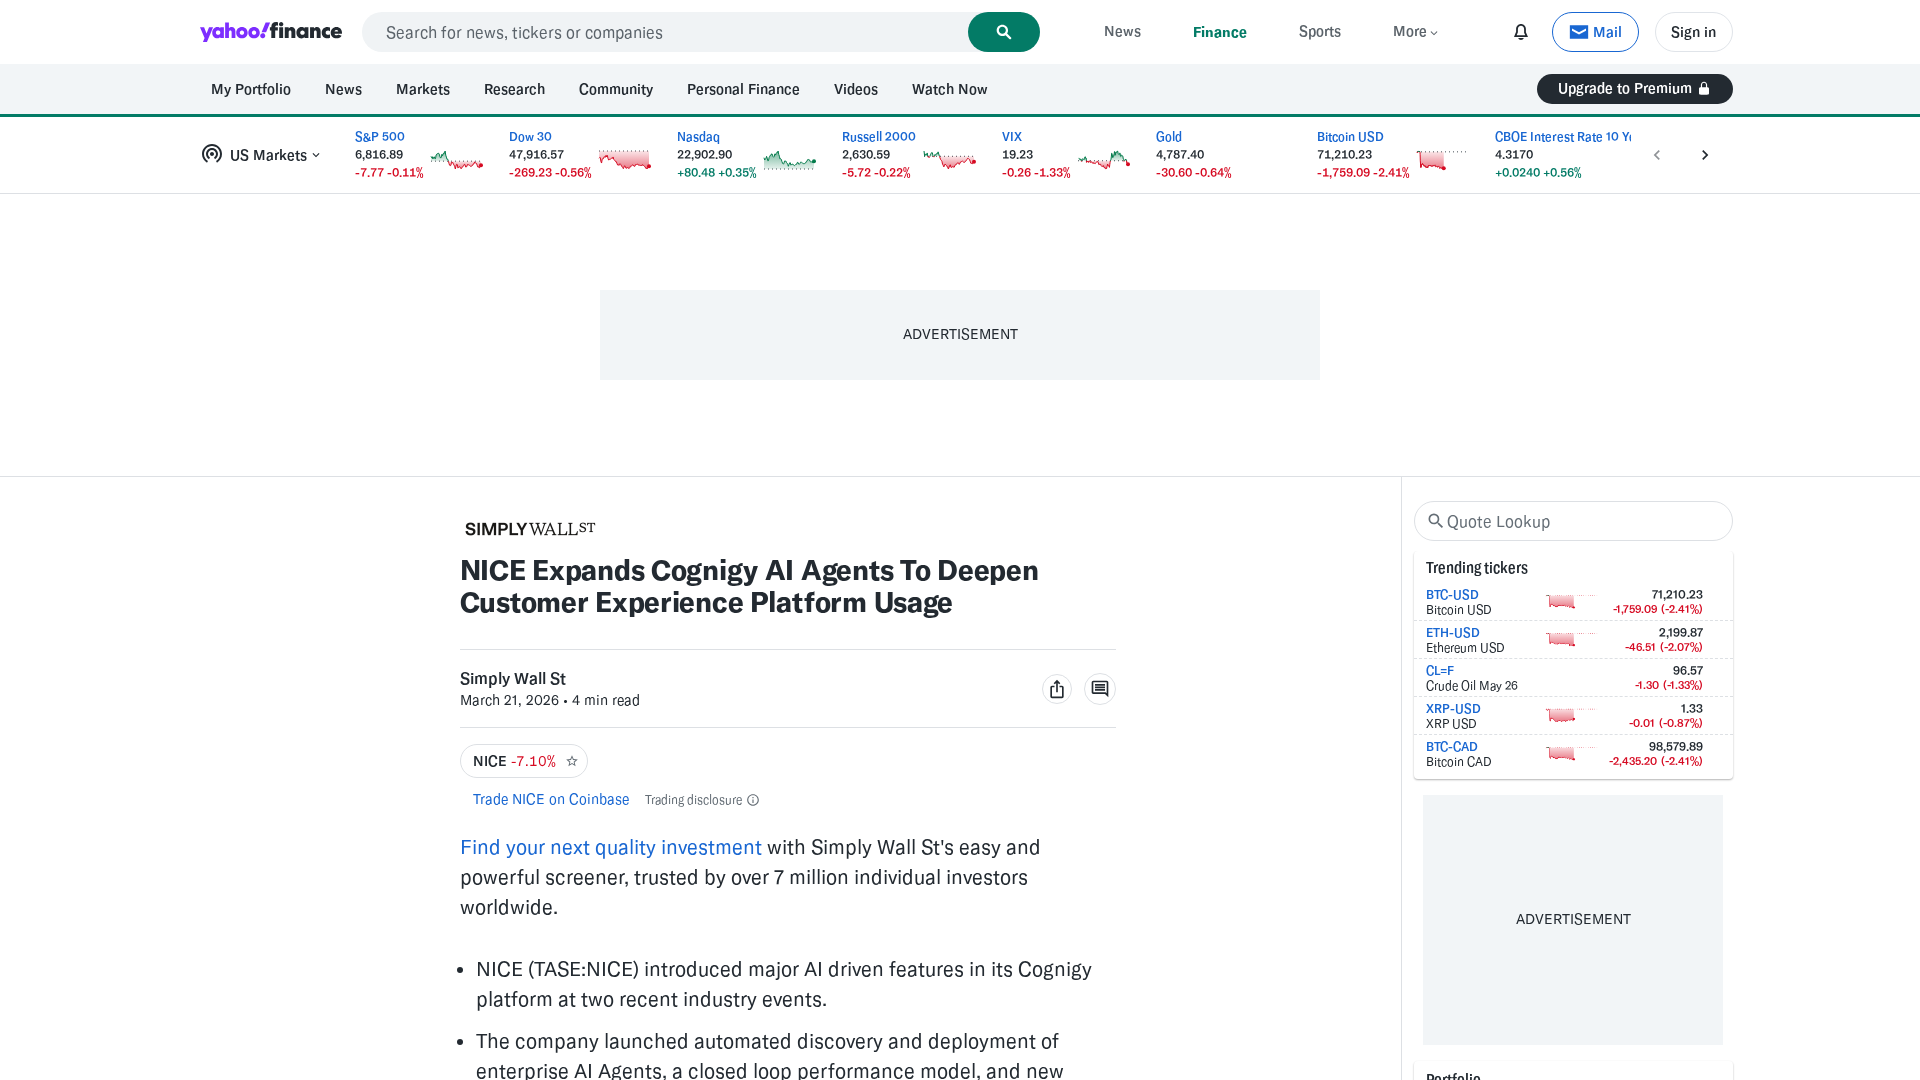Expand the More menu

pyautogui.click(x=1415, y=32)
